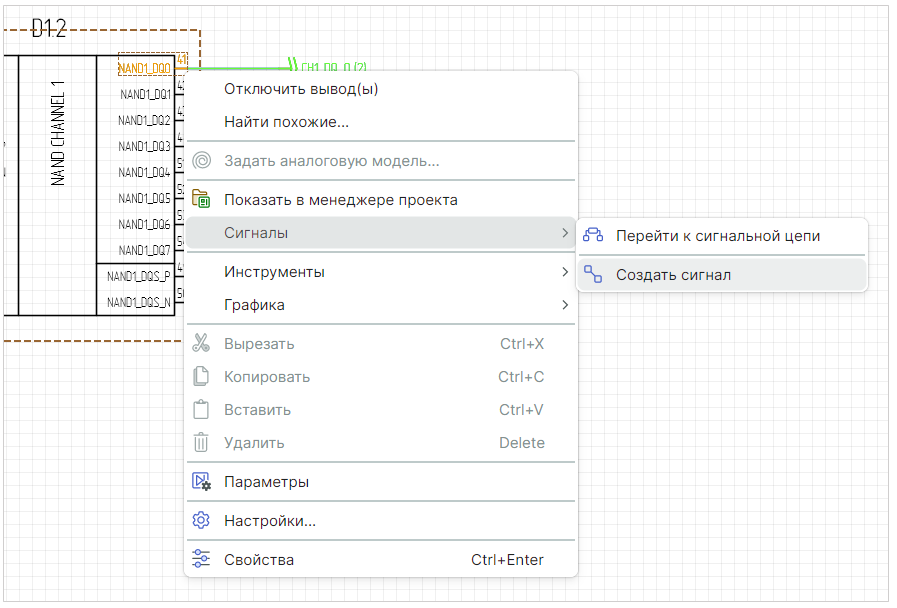Viewport: 897px width, 608px height.
Task: Open Создать сигнал in the submenu
Action: point(673,275)
